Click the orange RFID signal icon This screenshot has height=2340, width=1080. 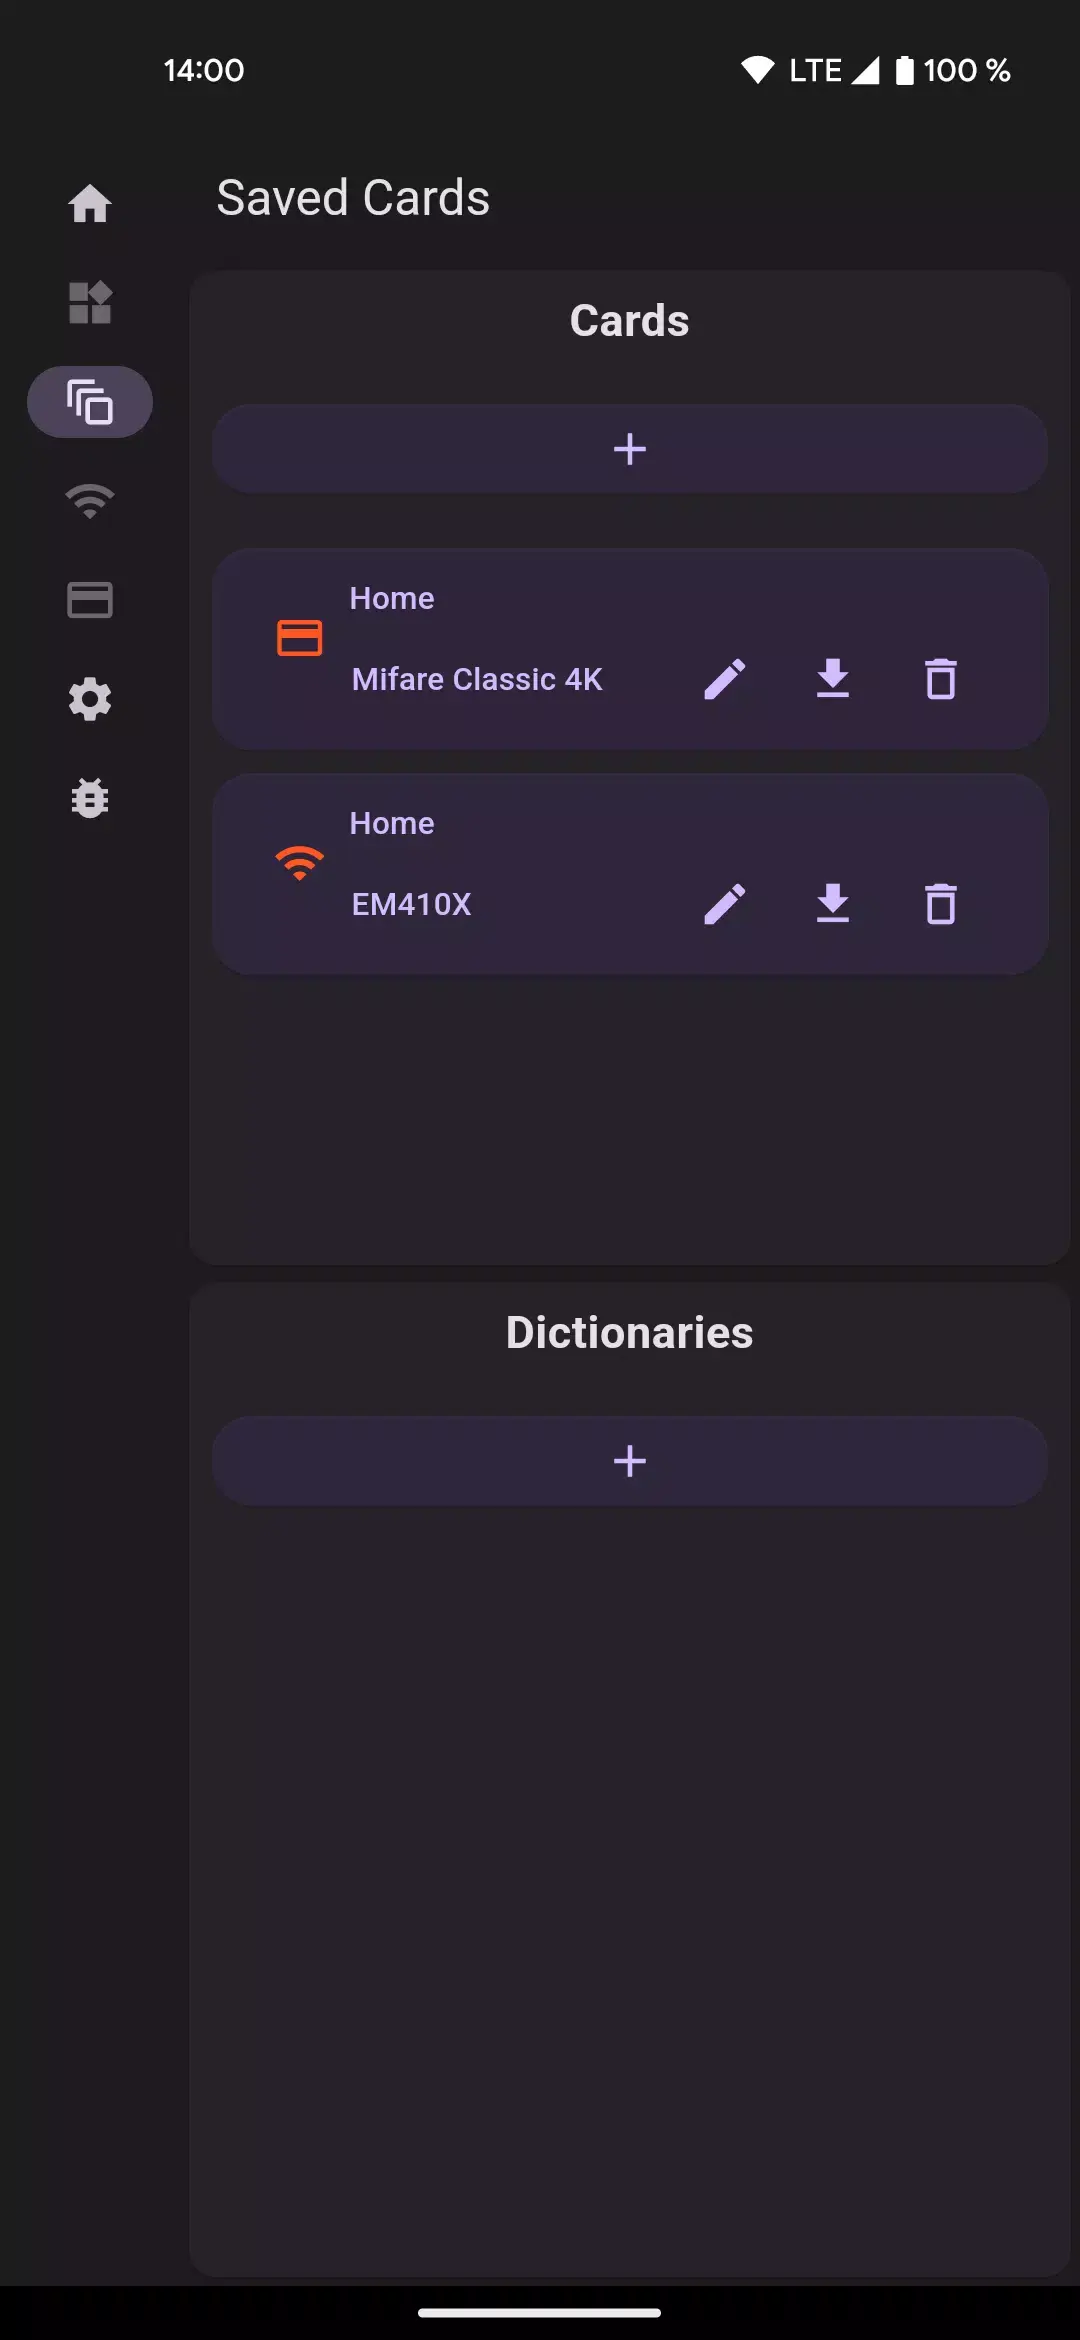point(300,860)
